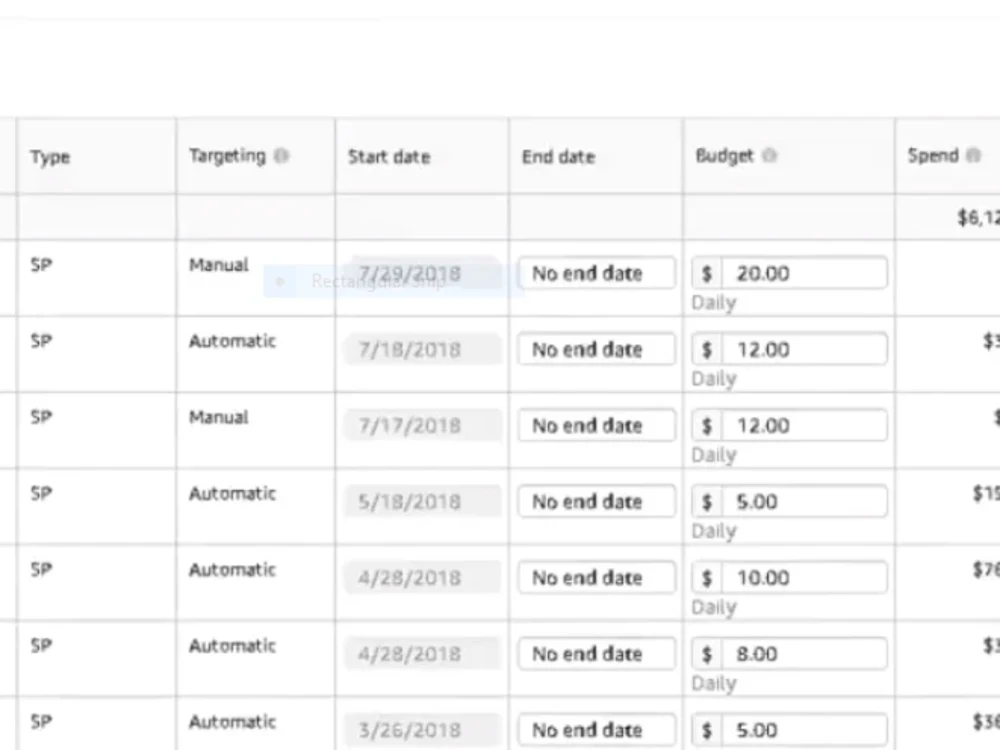Click the Spend column info icon
This screenshot has height=750, width=1000.
973,155
